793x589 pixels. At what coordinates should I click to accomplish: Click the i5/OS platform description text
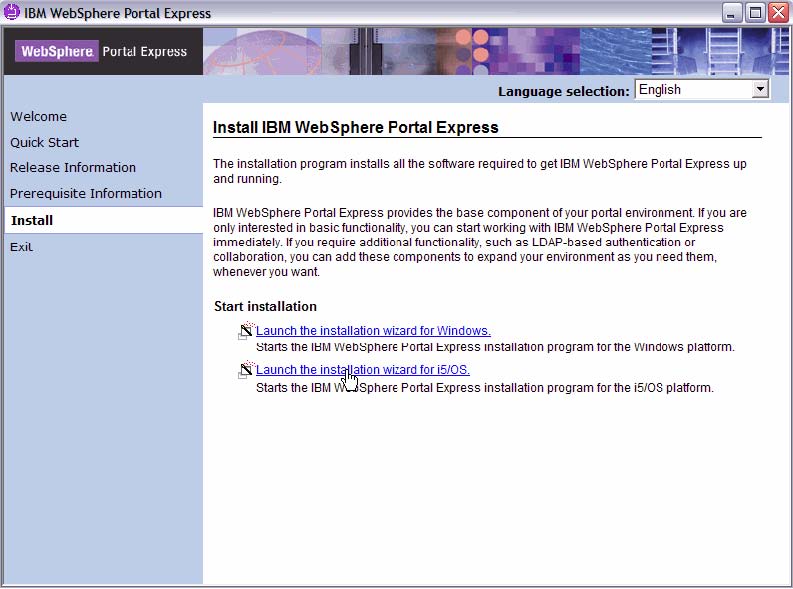[x=484, y=388]
